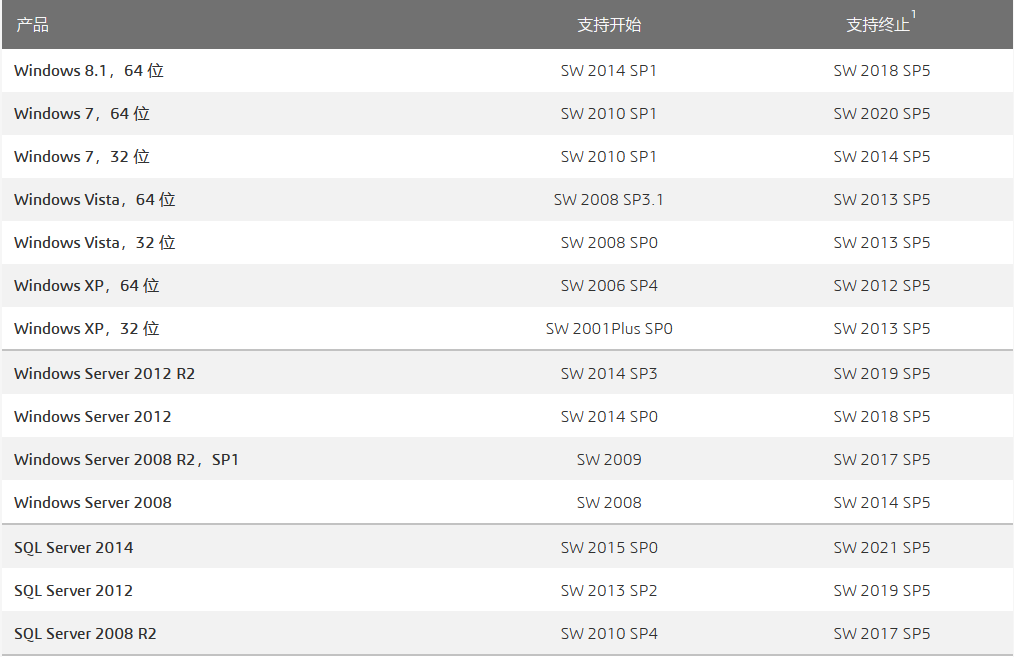Click the 支持开始 column header
The height and width of the screenshot is (657, 1014).
(x=609, y=25)
